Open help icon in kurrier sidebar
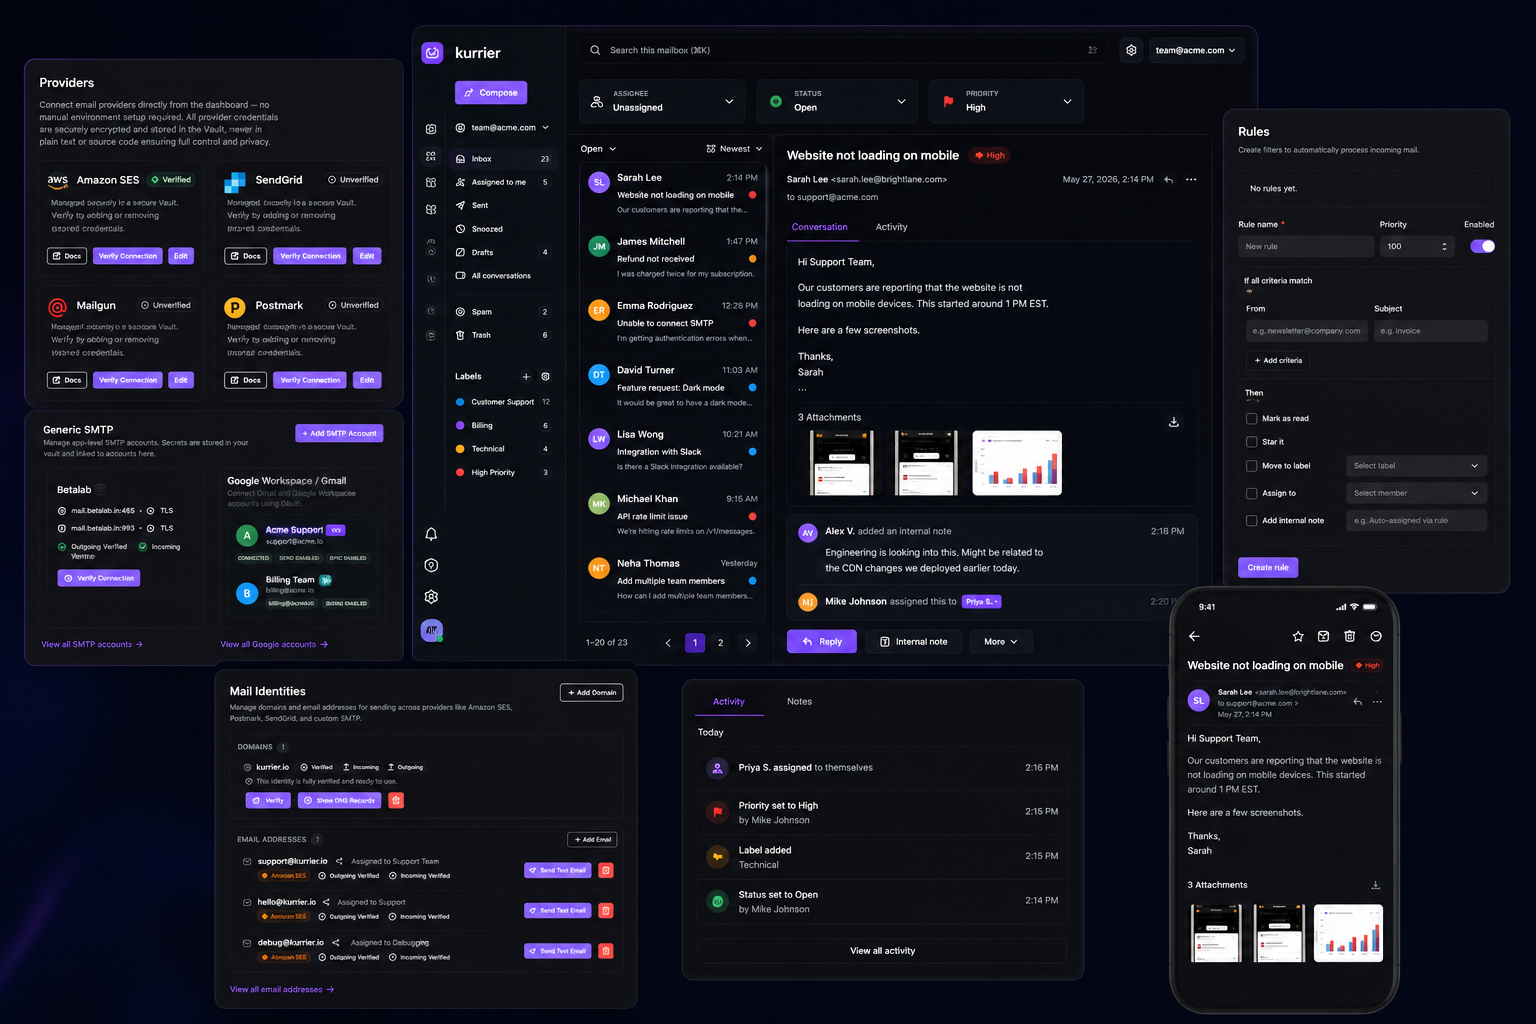The height and width of the screenshot is (1024, 1536). click(x=431, y=565)
